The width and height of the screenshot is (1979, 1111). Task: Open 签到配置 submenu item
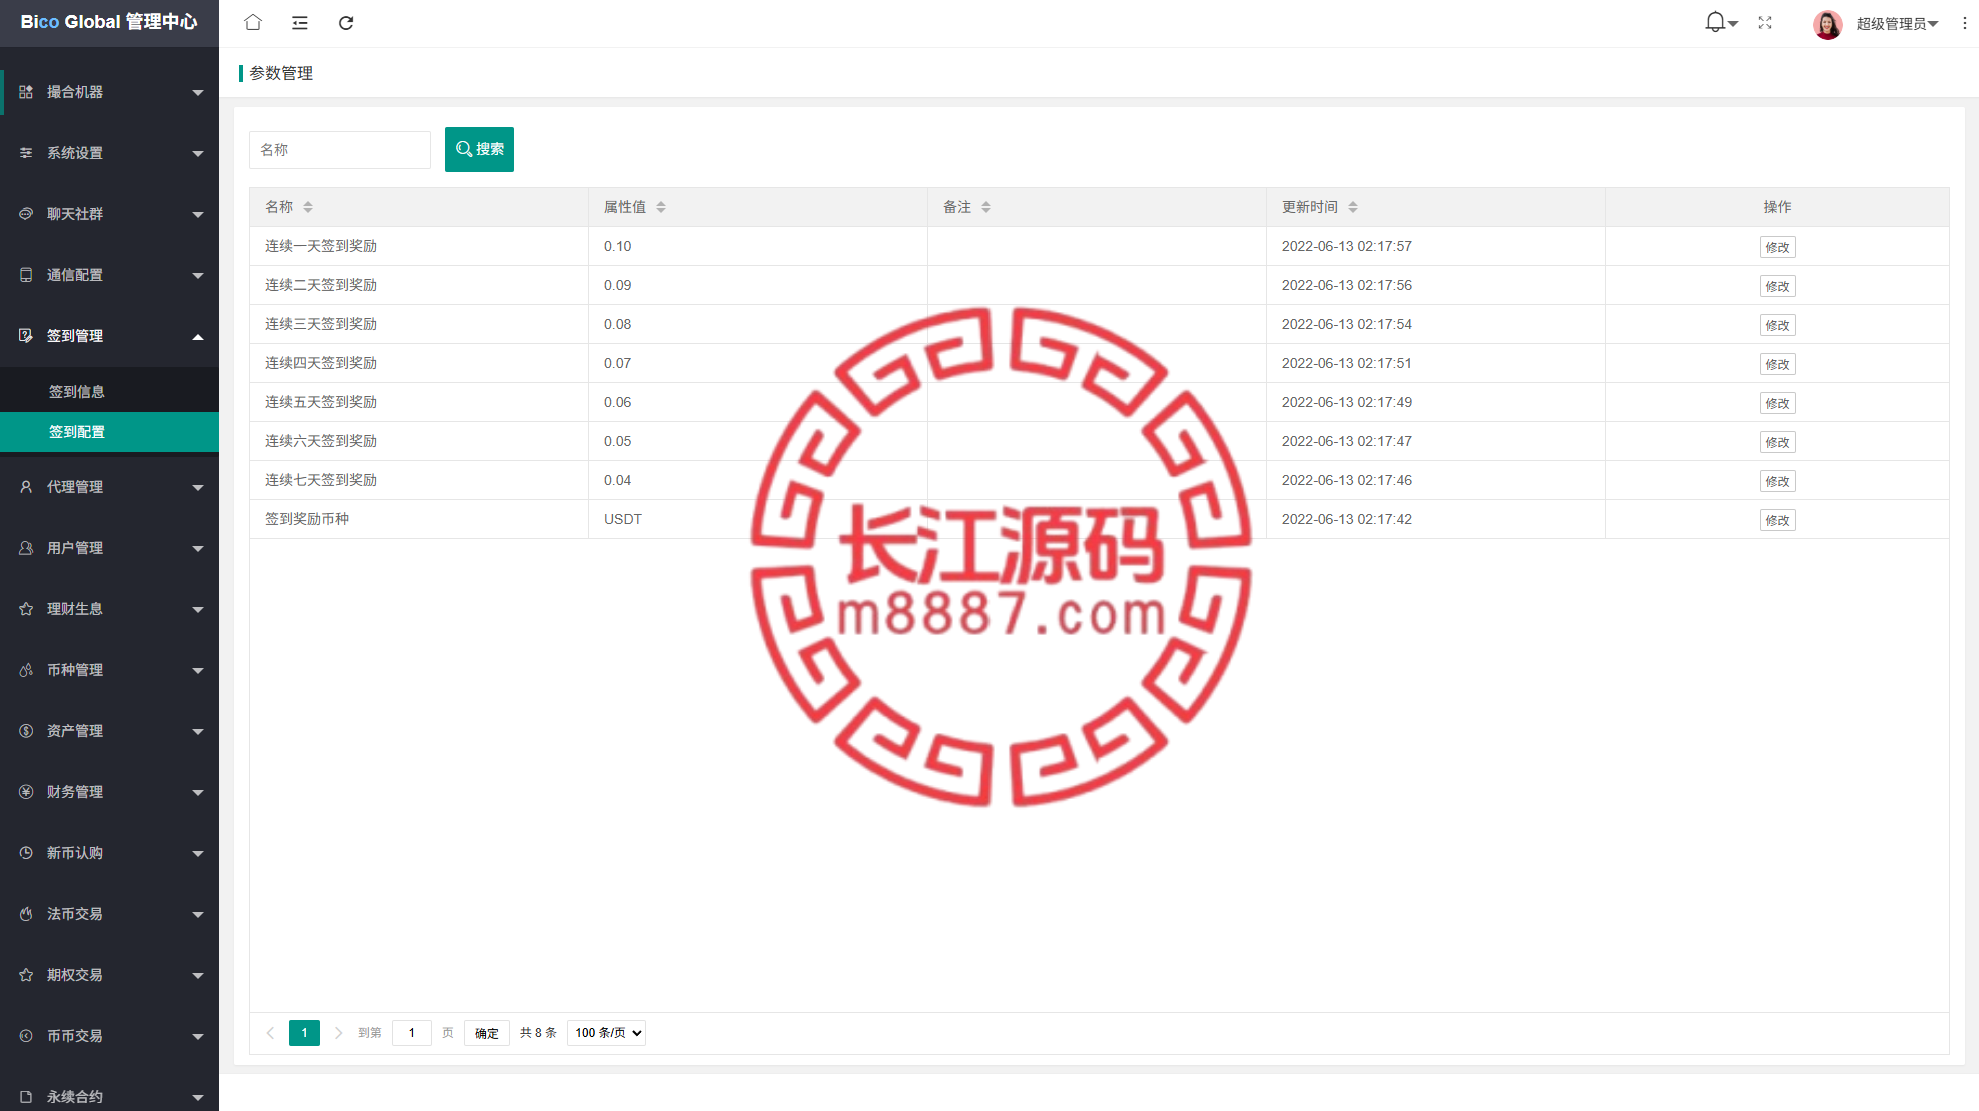click(110, 432)
